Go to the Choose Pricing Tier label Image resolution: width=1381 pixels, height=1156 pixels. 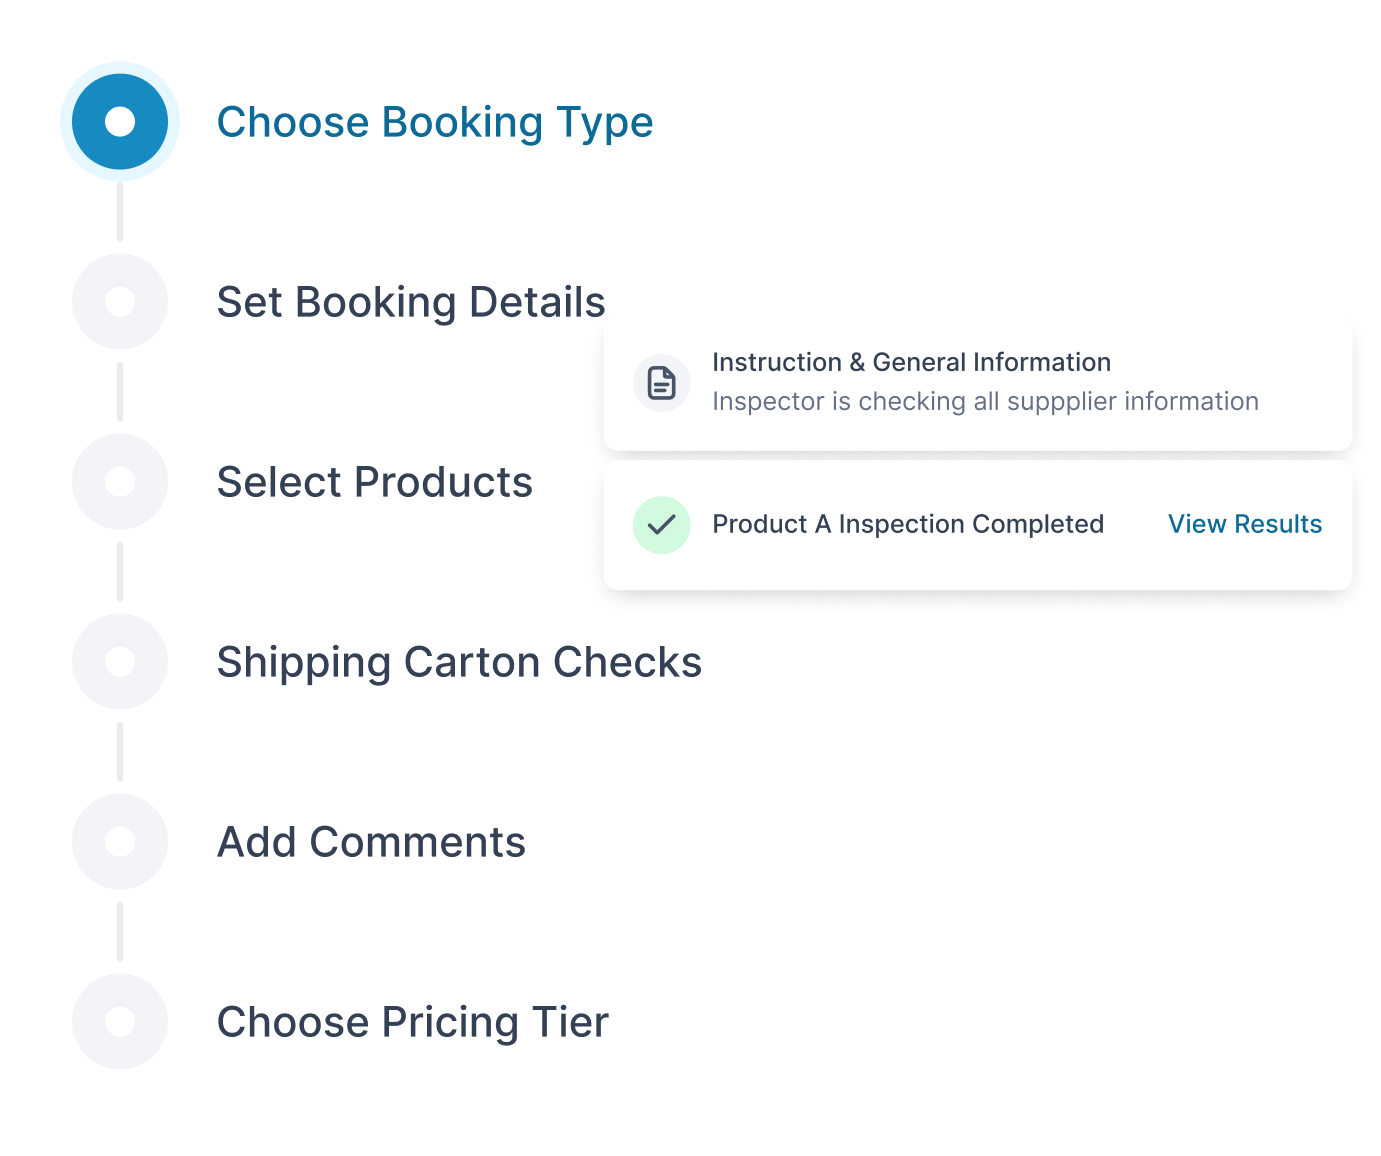click(x=412, y=1023)
